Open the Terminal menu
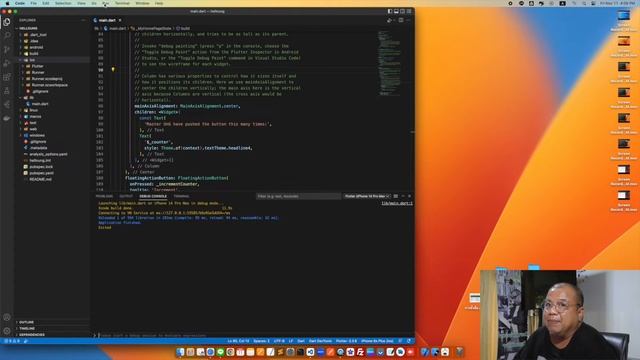This screenshot has width=640, height=360. pyautogui.click(x=122, y=3)
